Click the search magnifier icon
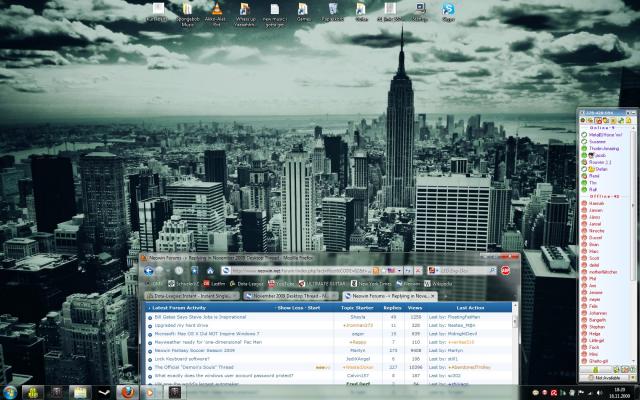Viewport: 640px width, 400px height. tap(493, 270)
